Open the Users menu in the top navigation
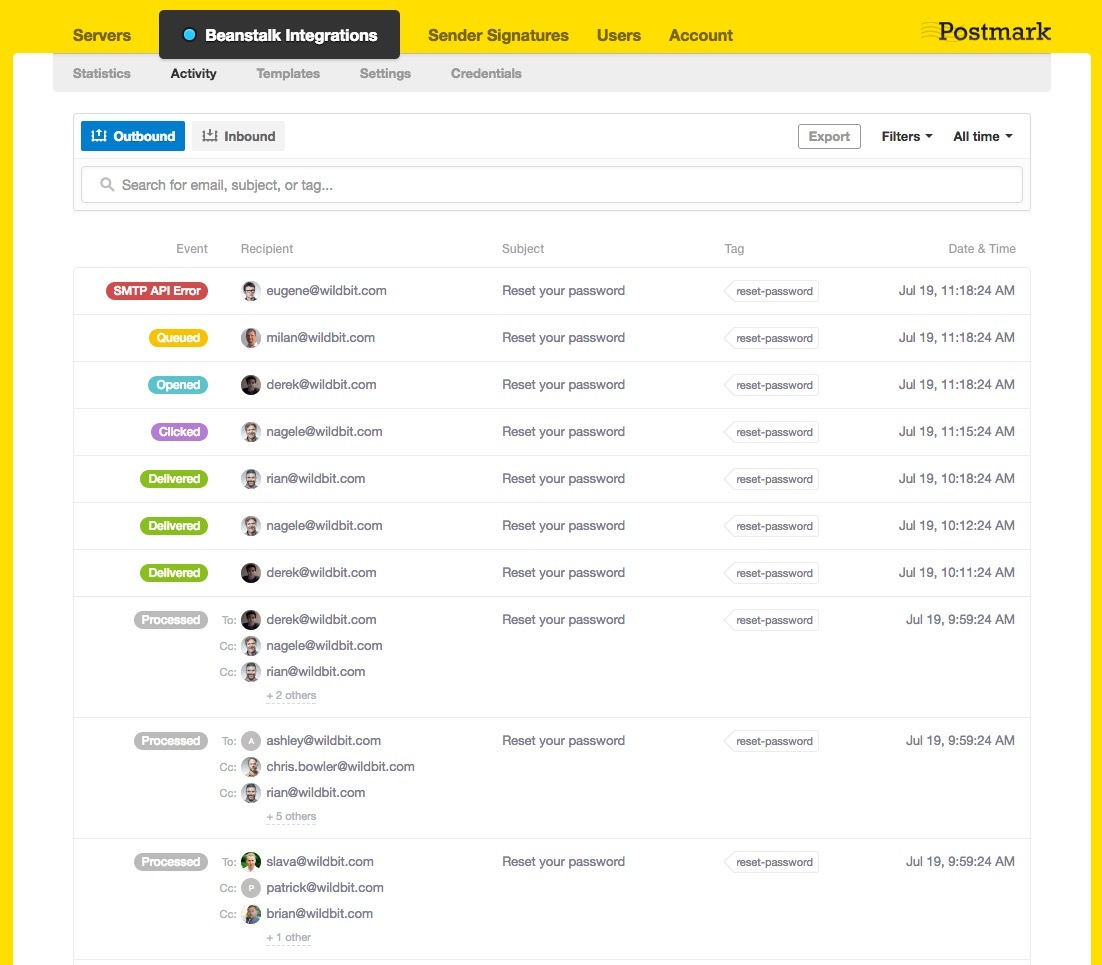Viewport: 1102px width, 965px height. (x=618, y=35)
